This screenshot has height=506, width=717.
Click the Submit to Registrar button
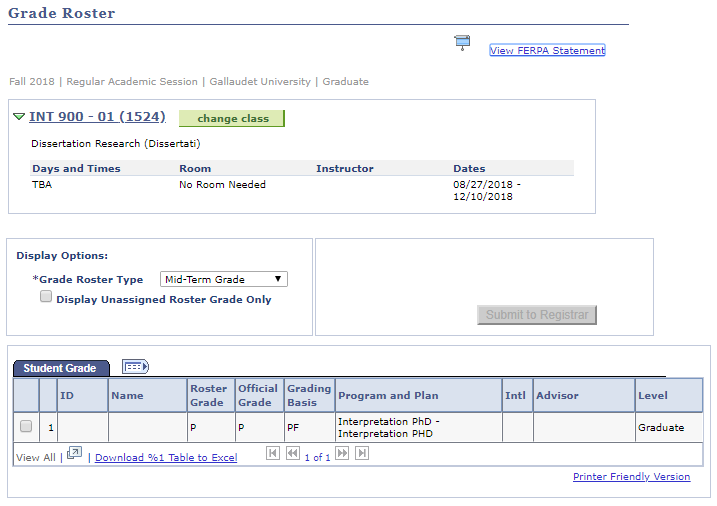point(537,315)
